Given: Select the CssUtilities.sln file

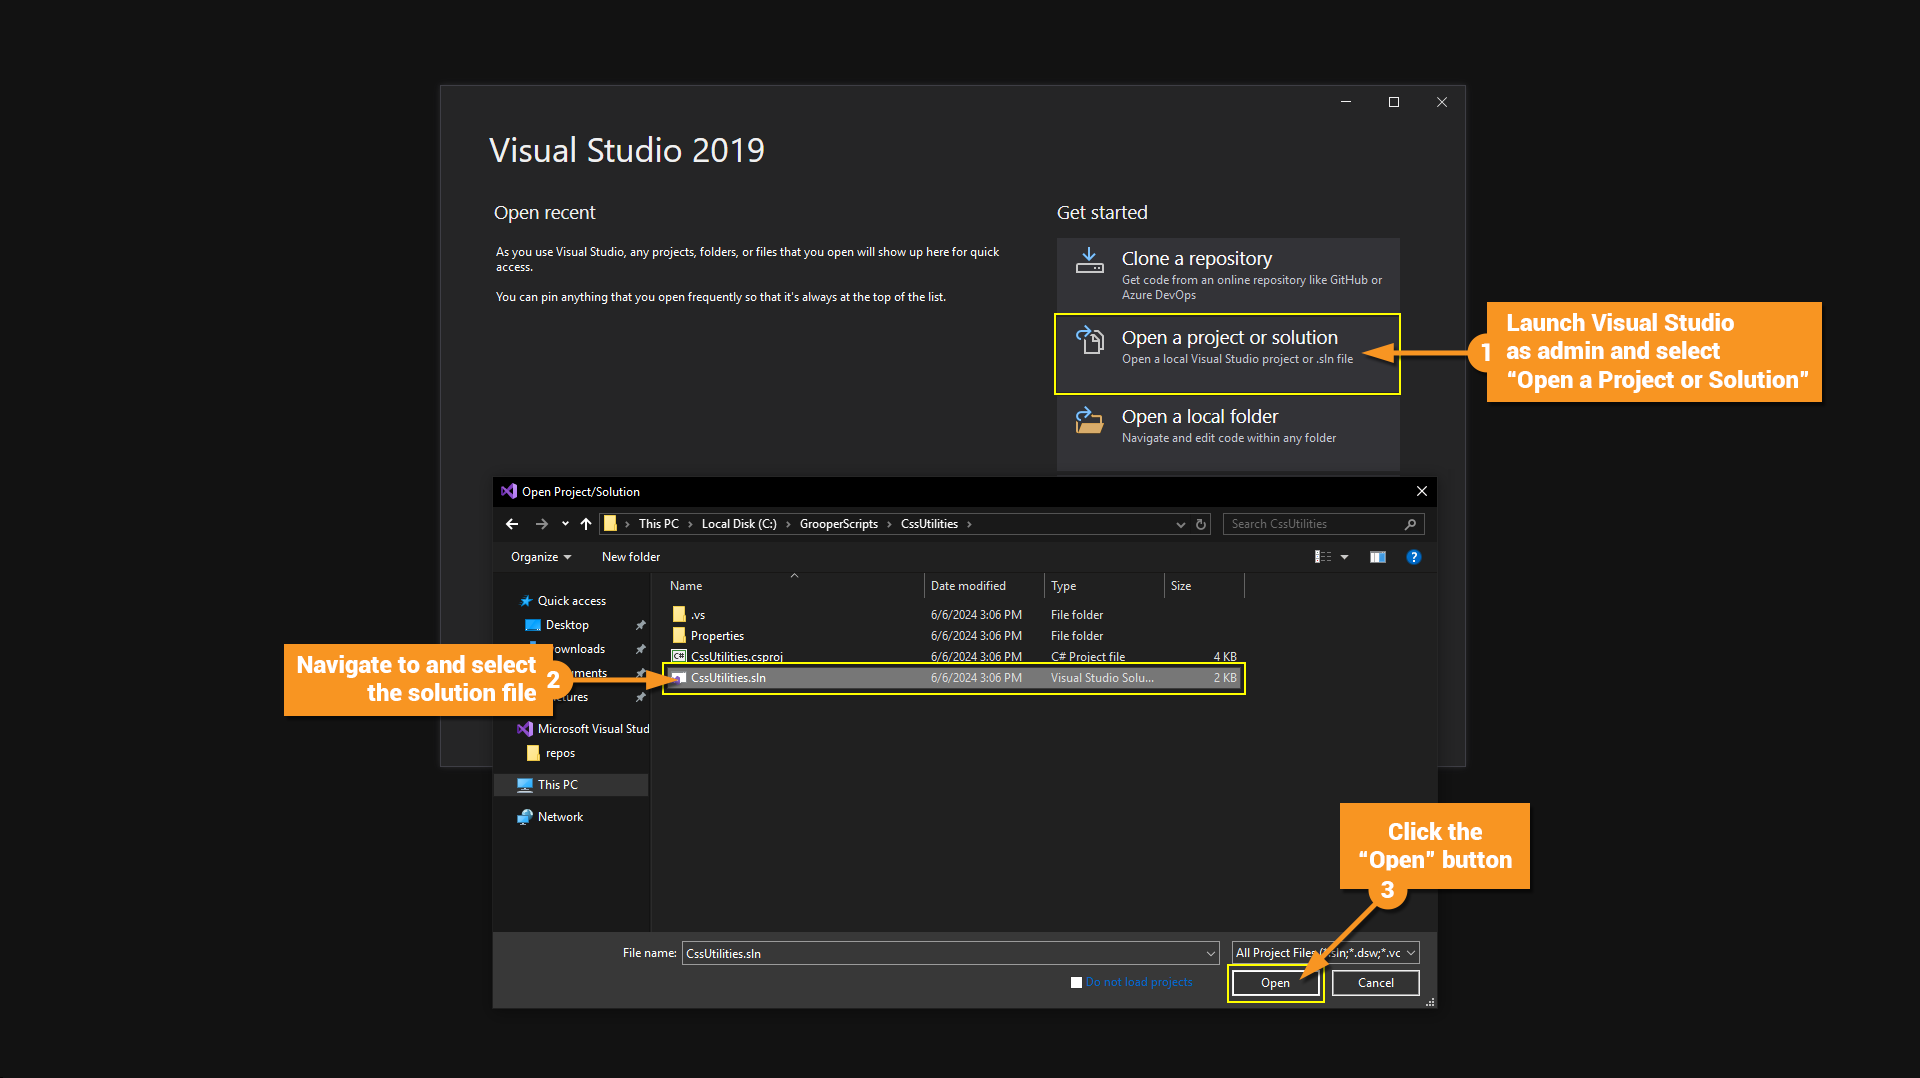Looking at the screenshot, I should (728, 678).
